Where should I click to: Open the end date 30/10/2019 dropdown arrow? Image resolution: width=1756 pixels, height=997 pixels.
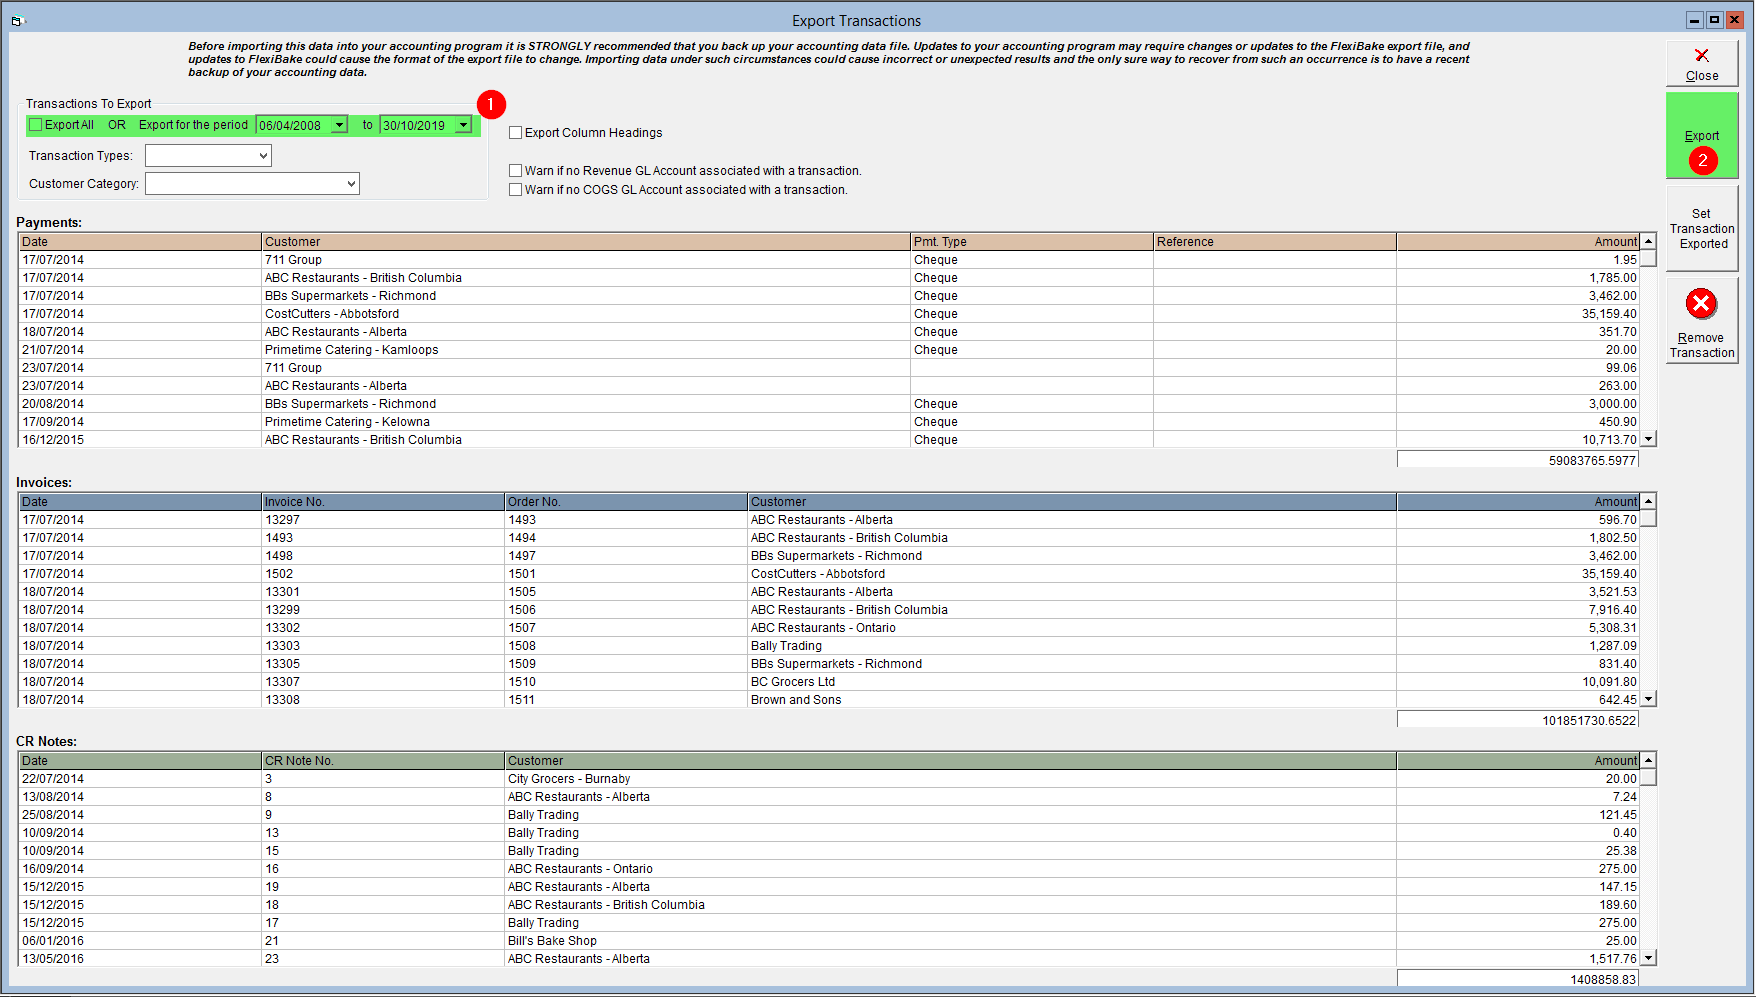463,125
